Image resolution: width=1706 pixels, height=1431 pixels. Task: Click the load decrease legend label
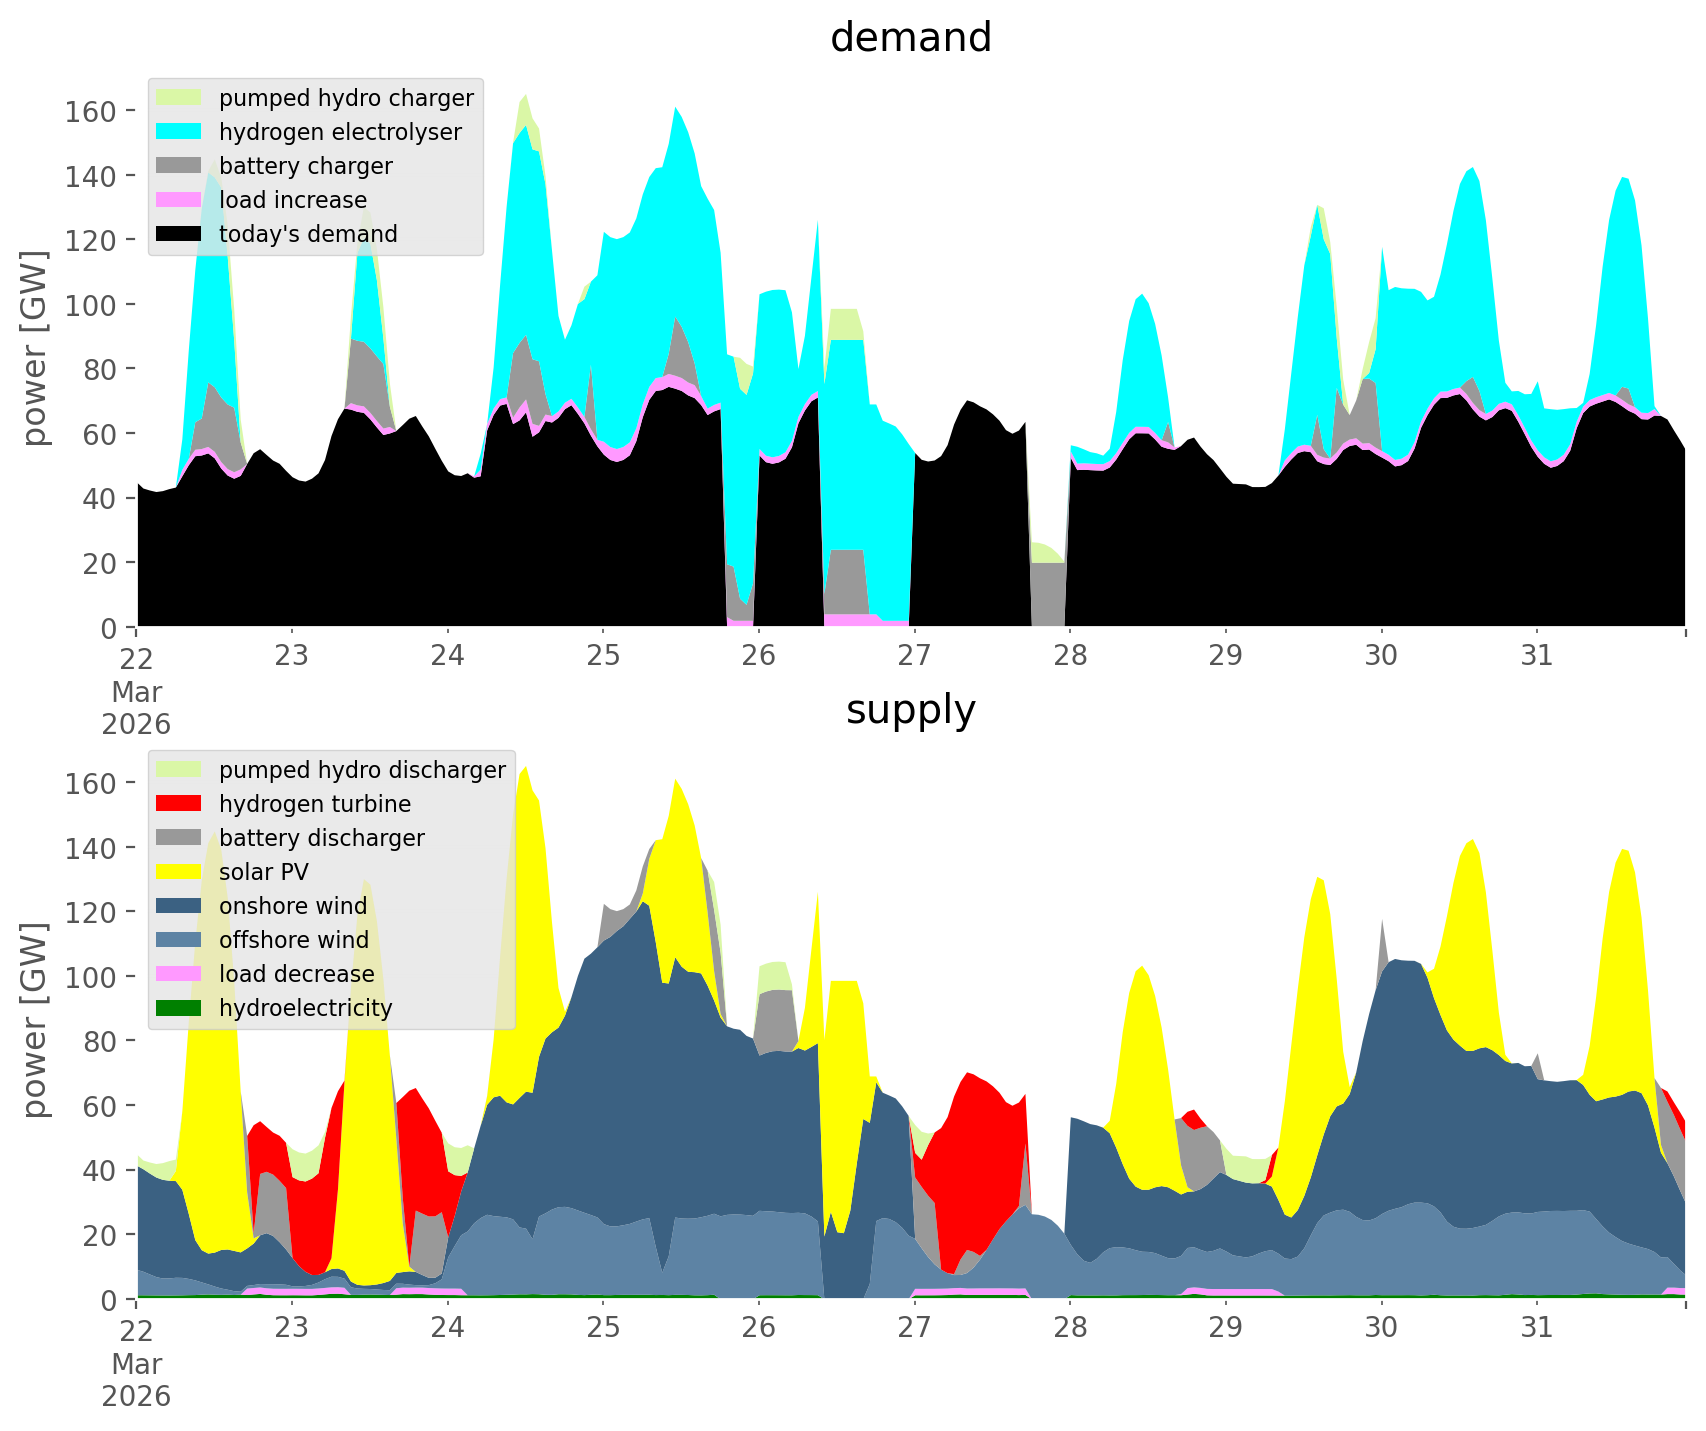296,974
